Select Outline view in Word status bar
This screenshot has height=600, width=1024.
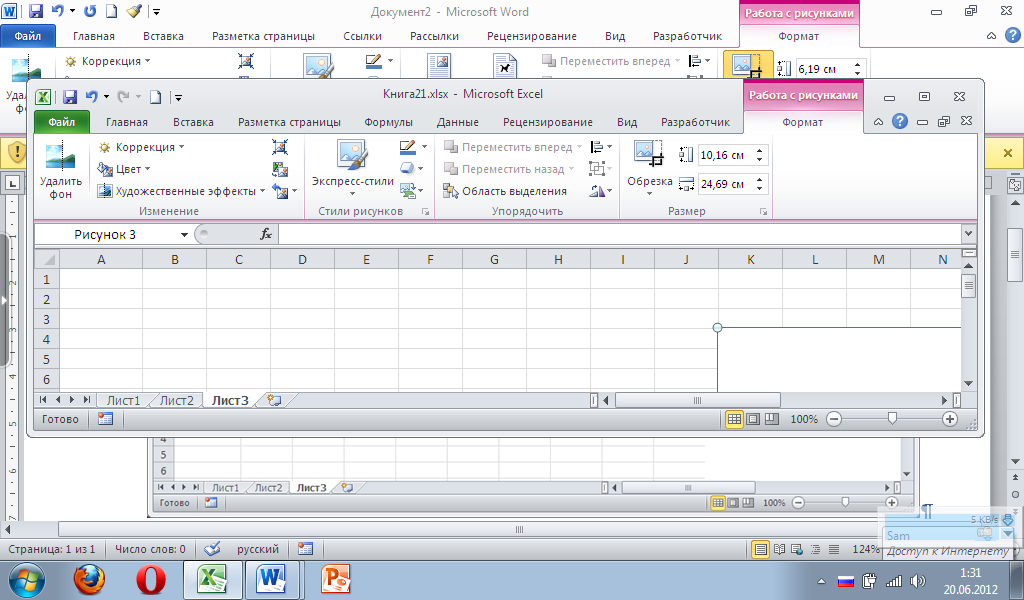click(x=816, y=549)
